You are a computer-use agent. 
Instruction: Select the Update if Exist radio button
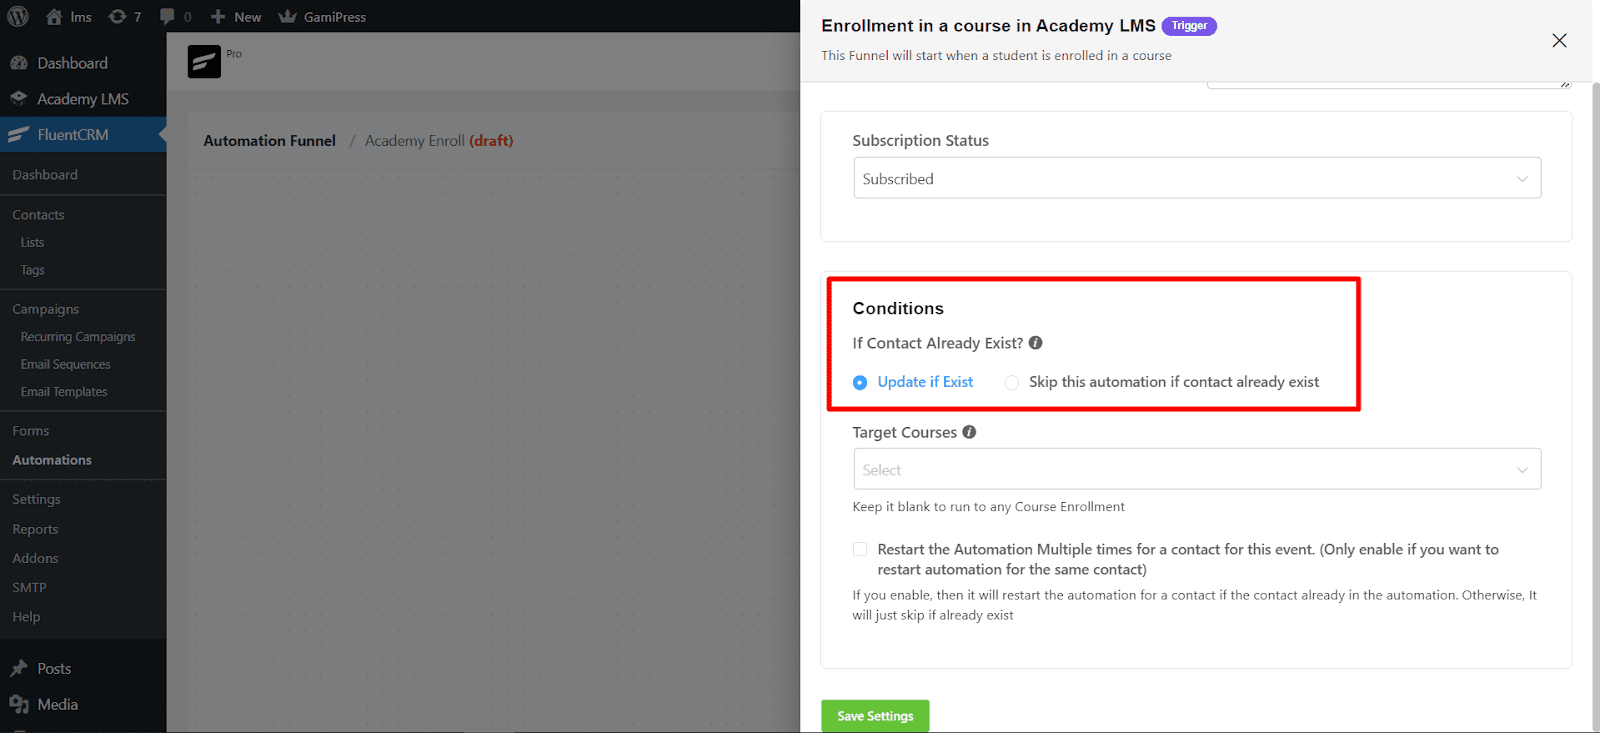[860, 382]
